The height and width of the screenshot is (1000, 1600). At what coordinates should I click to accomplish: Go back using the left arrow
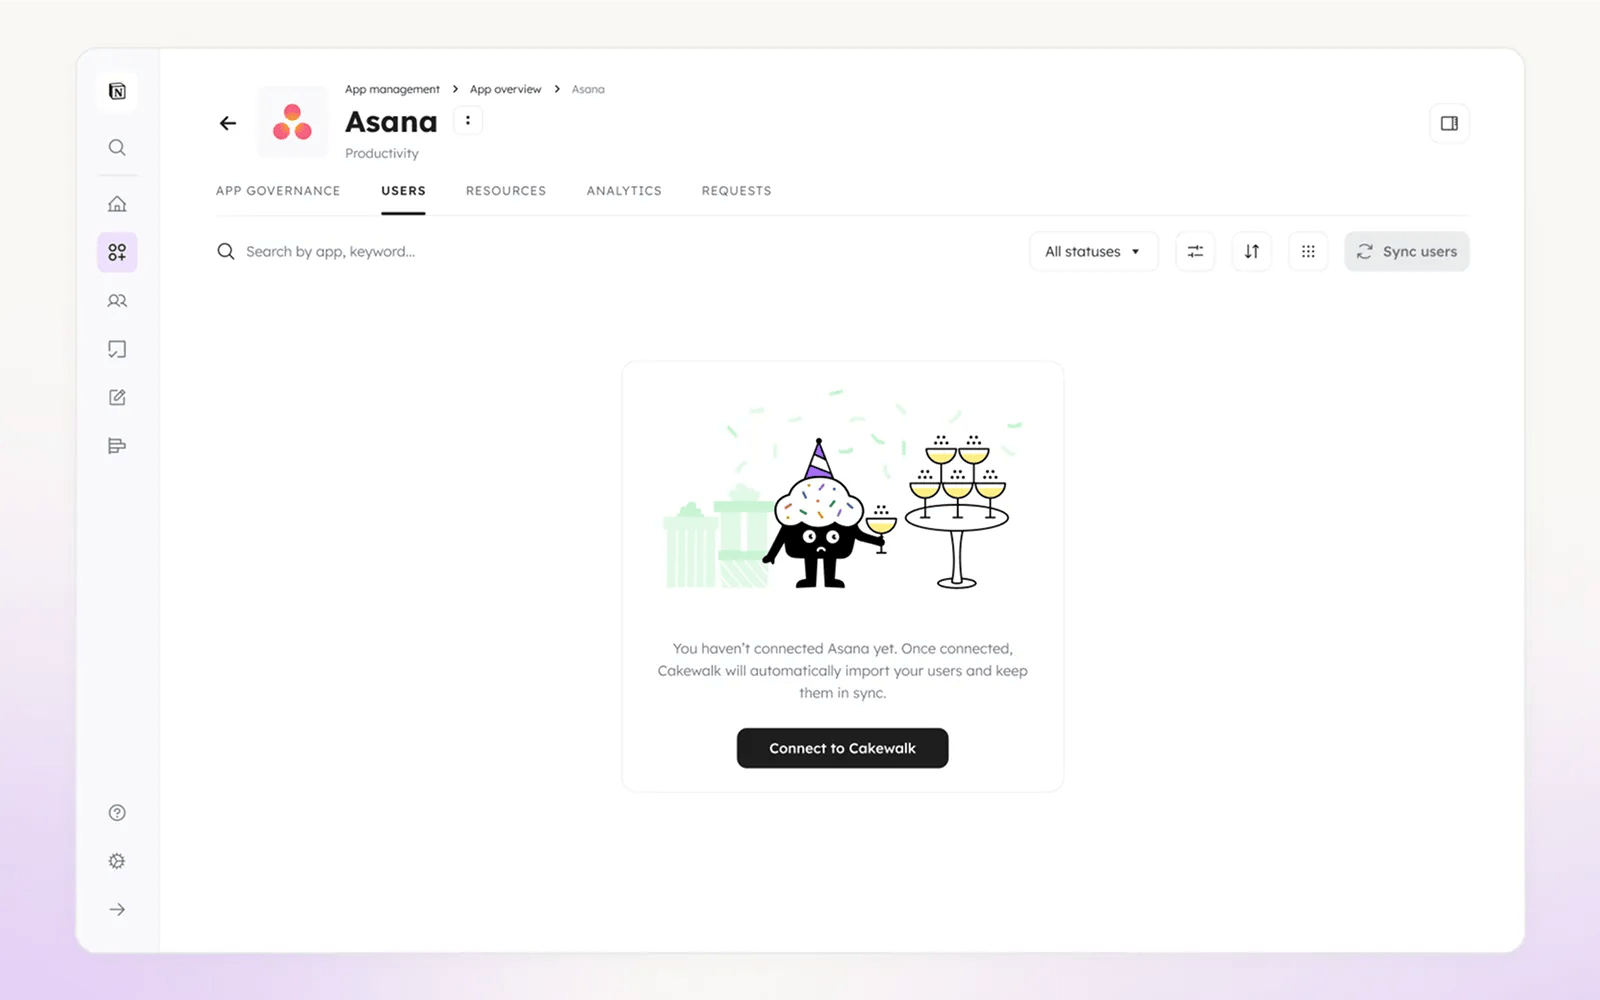tap(228, 123)
